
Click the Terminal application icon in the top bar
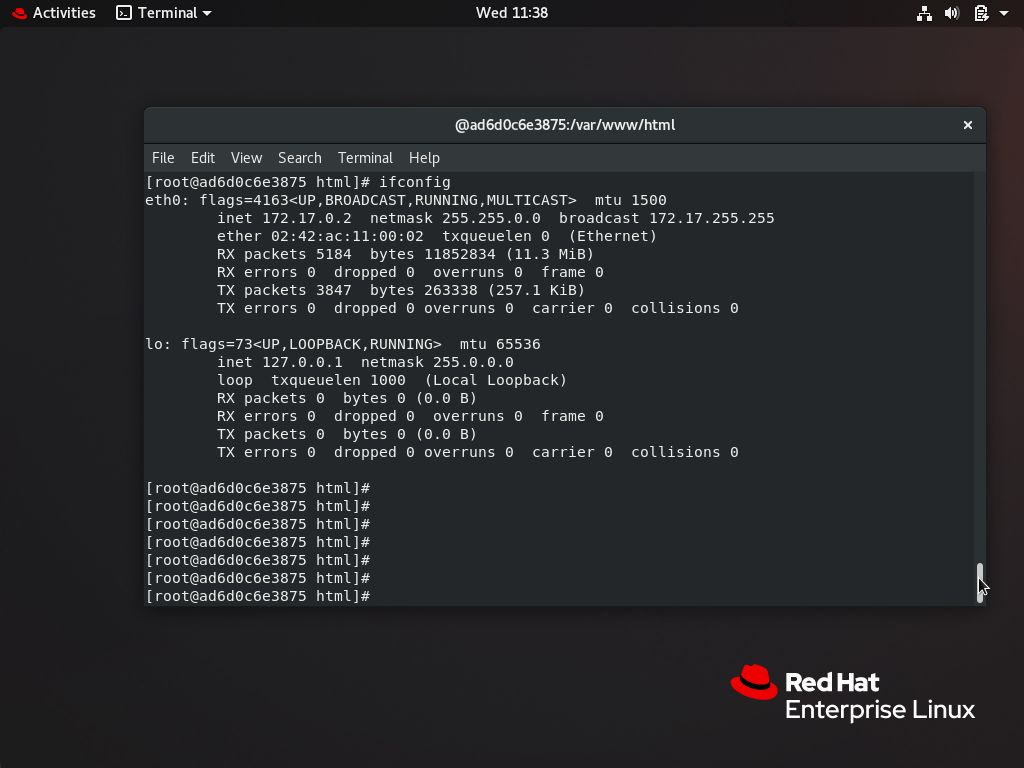tap(125, 13)
